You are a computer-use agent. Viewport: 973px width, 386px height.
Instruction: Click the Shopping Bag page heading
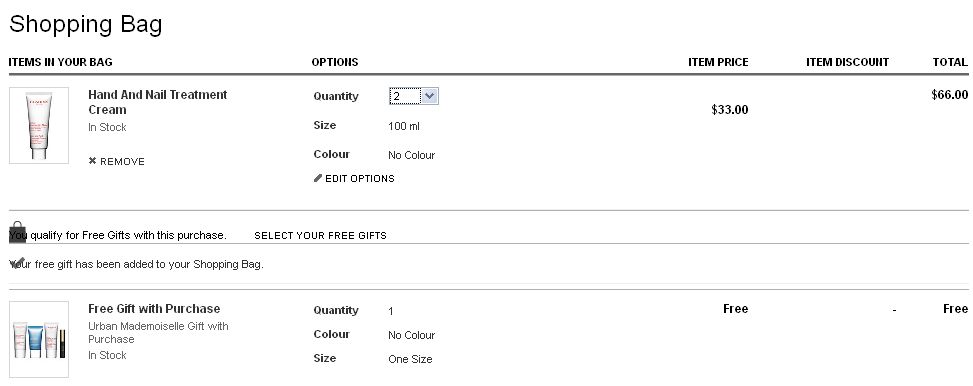pos(86,24)
